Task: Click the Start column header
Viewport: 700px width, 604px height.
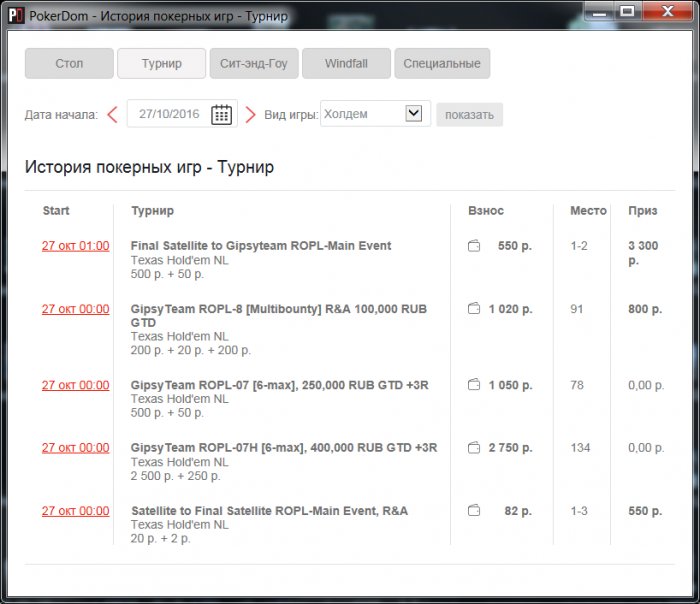Action: click(56, 210)
